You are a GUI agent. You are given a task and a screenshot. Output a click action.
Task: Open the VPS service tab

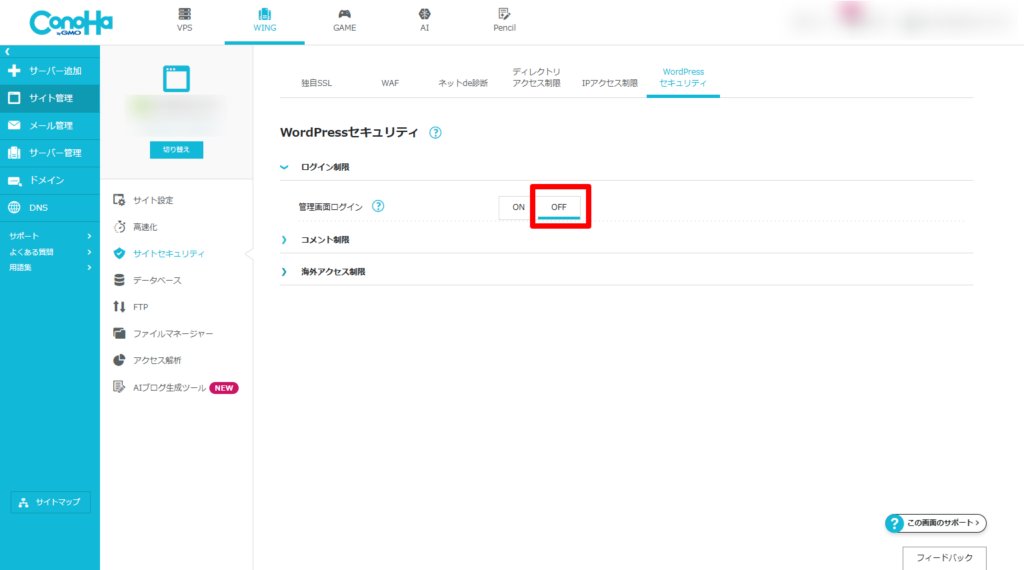(x=185, y=20)
